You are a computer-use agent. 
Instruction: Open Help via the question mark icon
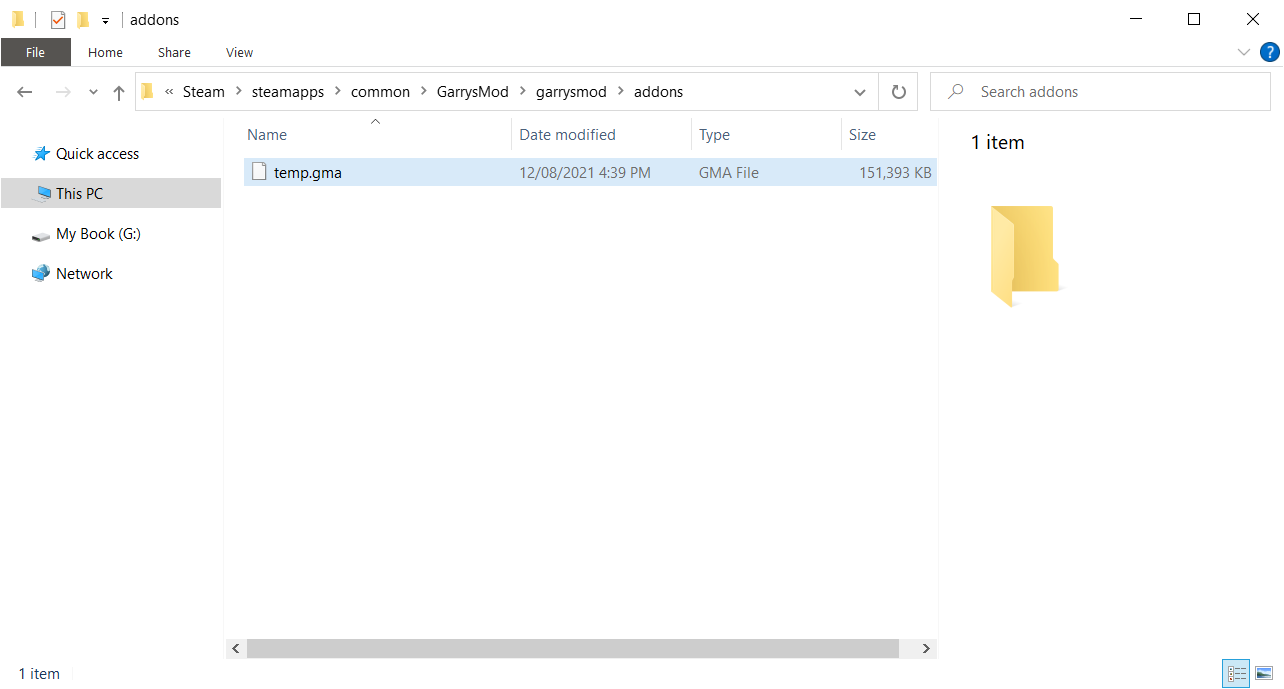(1270, 52)
